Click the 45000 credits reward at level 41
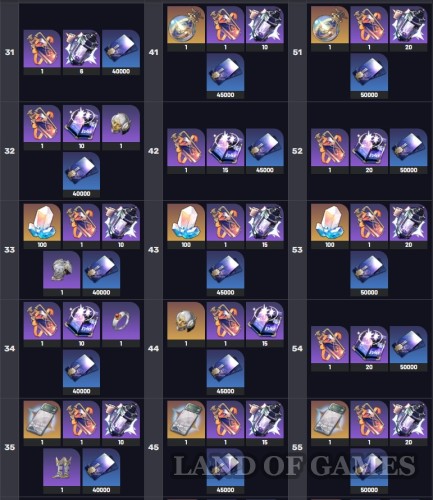This screenshot has height=500, width=433. click(225, 76)
